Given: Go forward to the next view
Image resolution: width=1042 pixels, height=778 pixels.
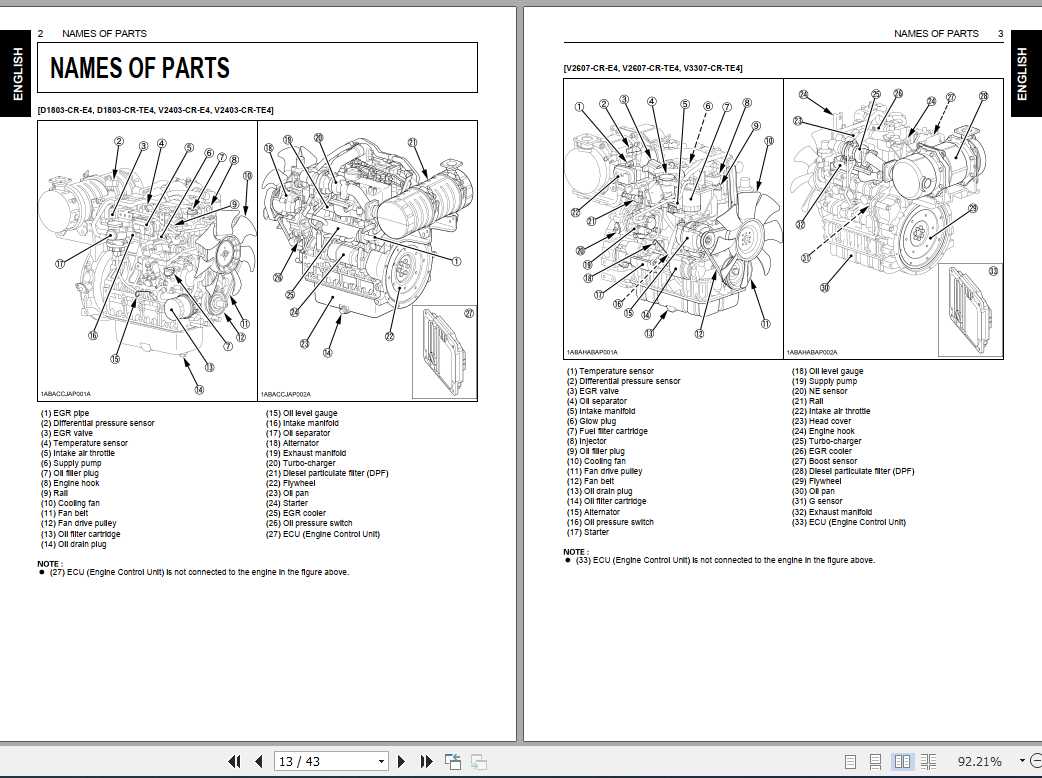Looking at the screenshot, I should point(478,761).
